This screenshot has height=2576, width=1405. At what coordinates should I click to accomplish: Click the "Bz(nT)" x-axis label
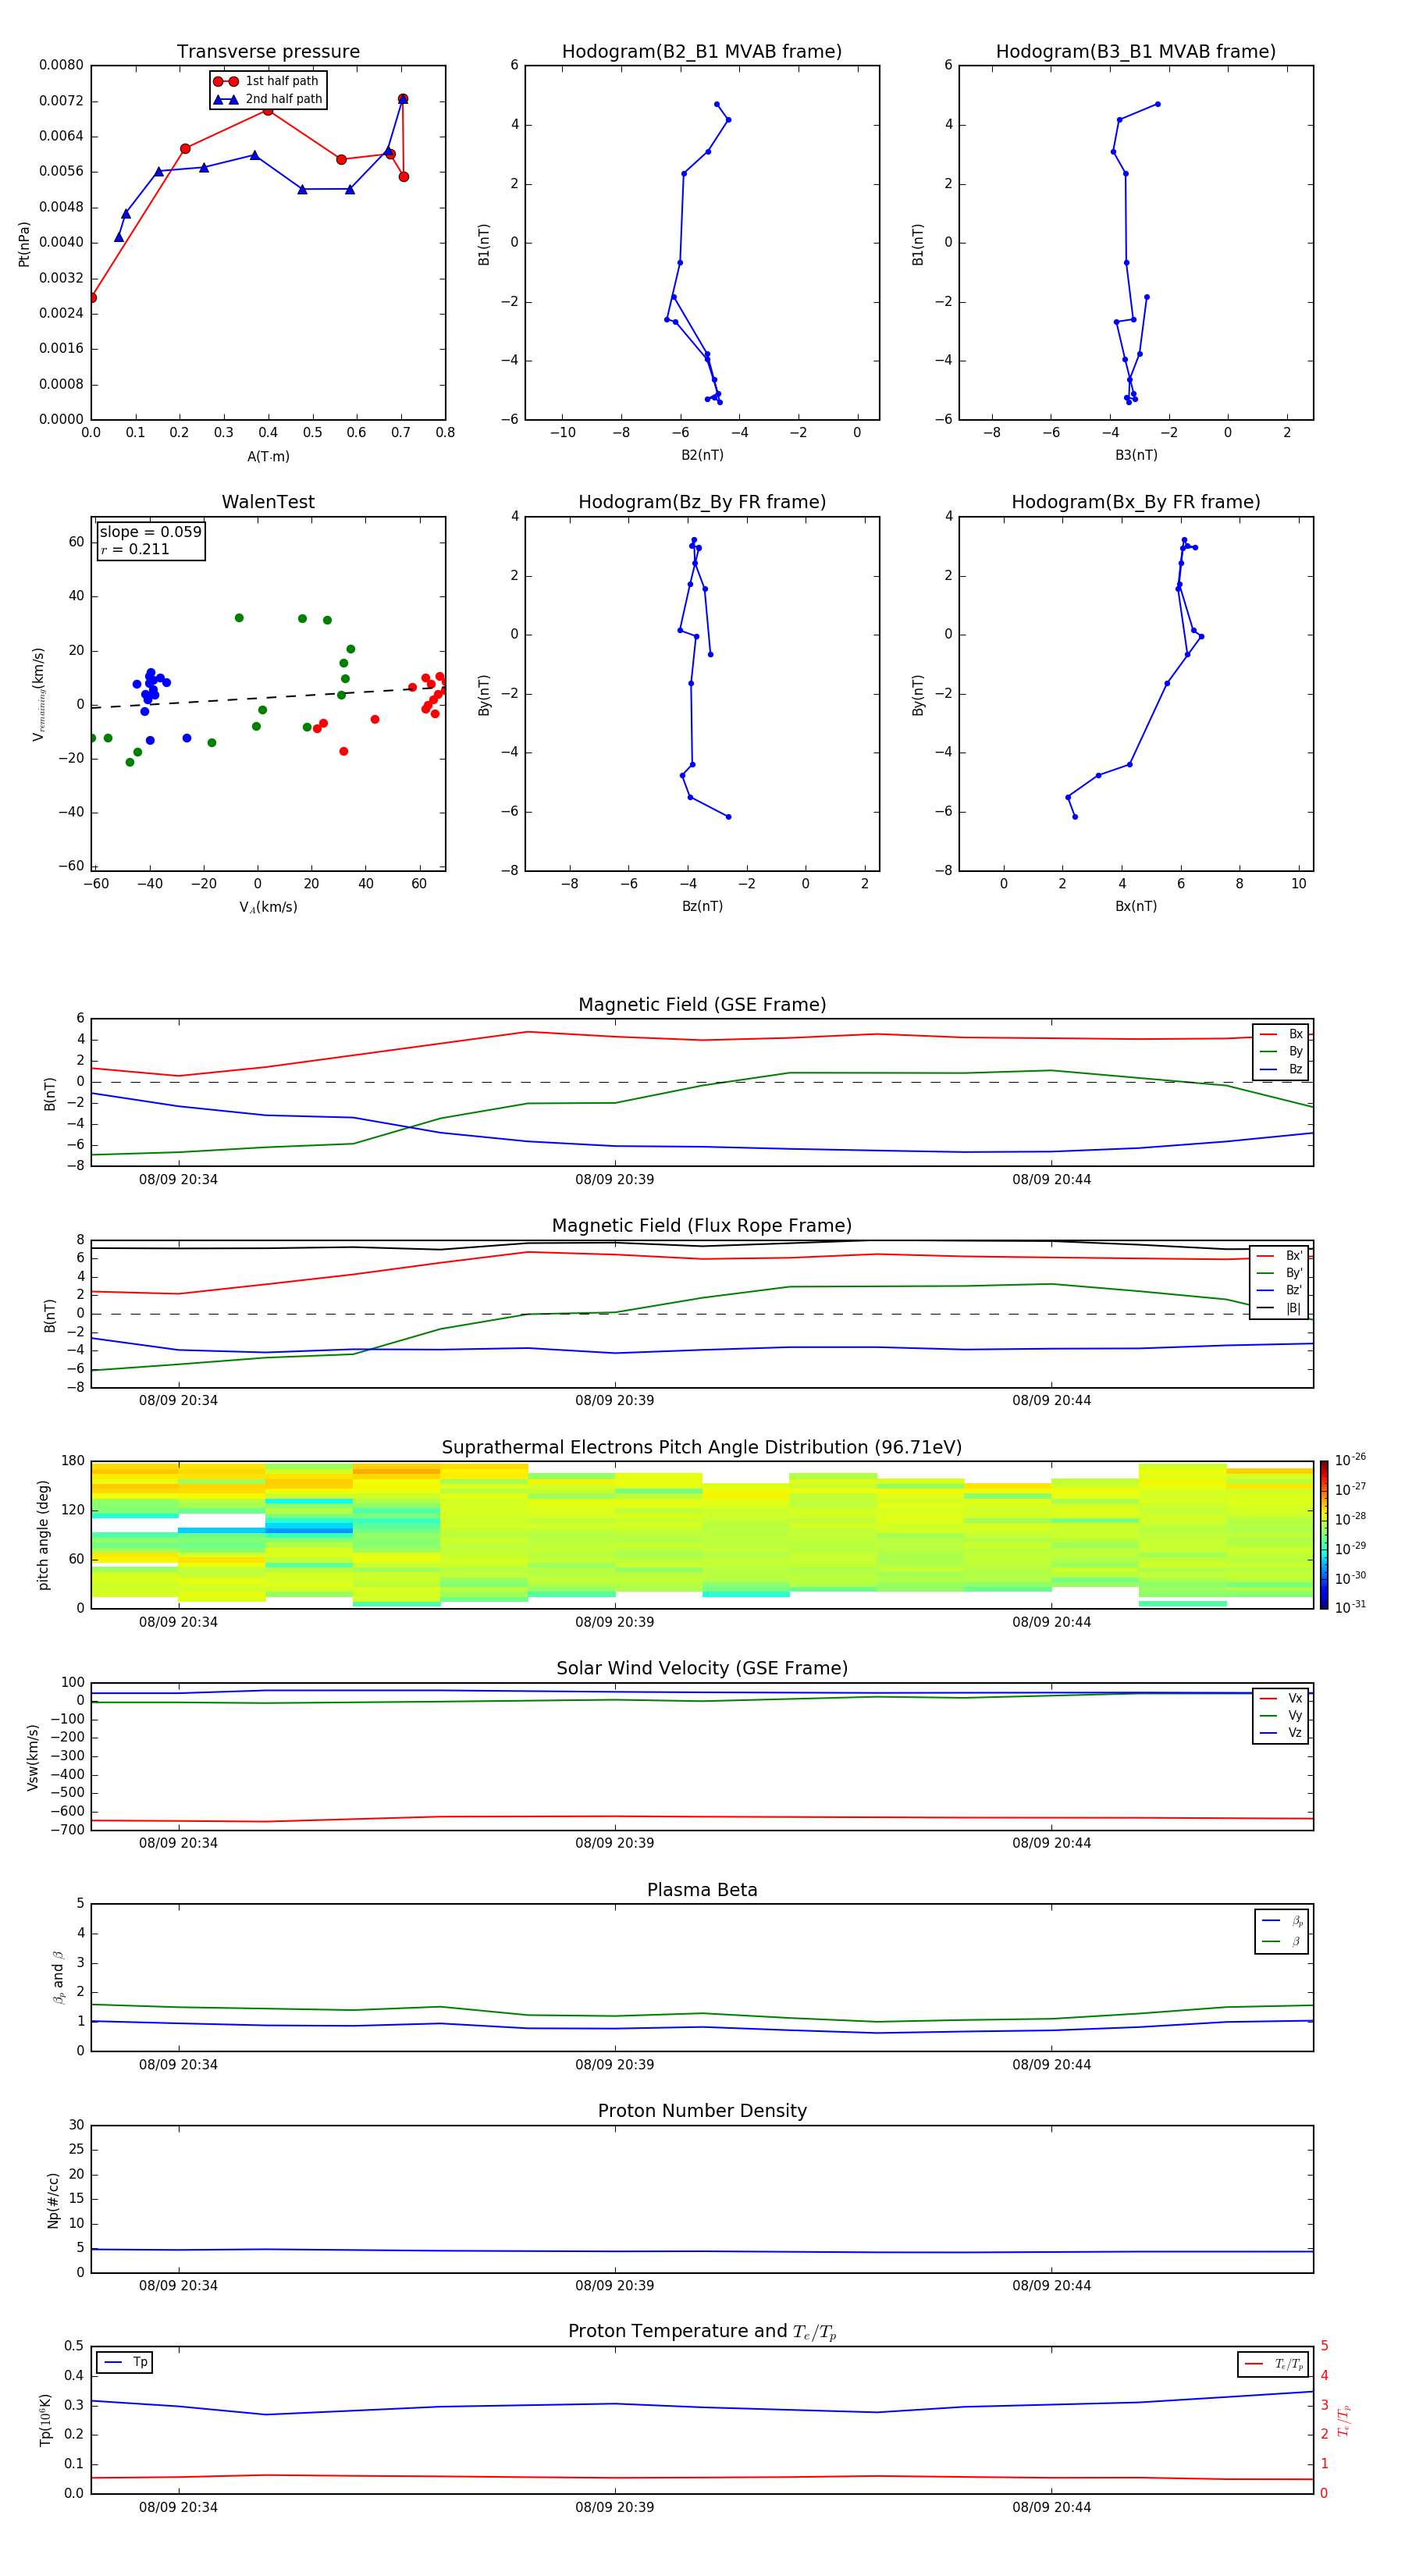click(x=702, y=906)
